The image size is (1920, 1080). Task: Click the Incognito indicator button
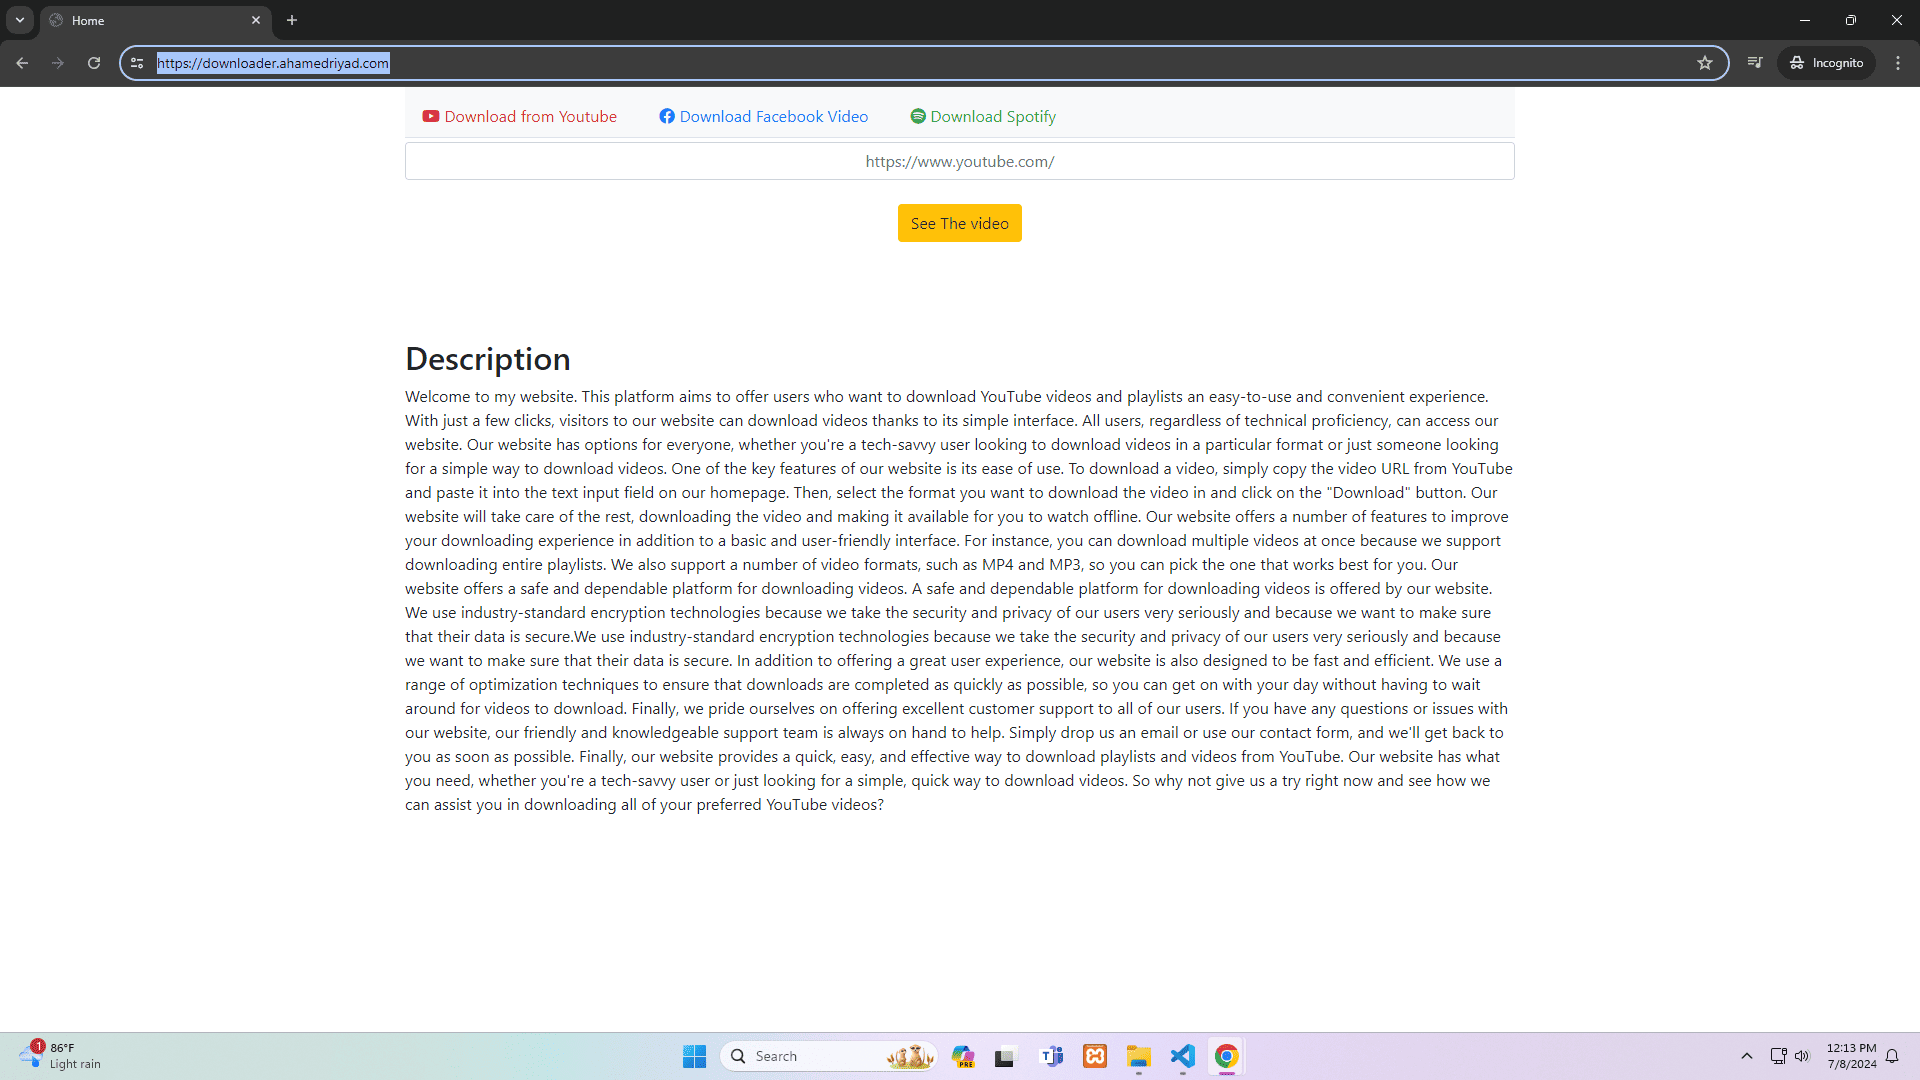point(1826,63)
